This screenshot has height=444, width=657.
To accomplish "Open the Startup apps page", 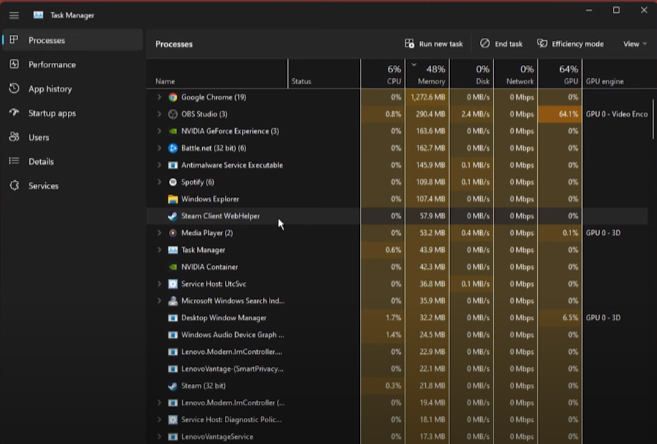I will click(x=72, y=113).
